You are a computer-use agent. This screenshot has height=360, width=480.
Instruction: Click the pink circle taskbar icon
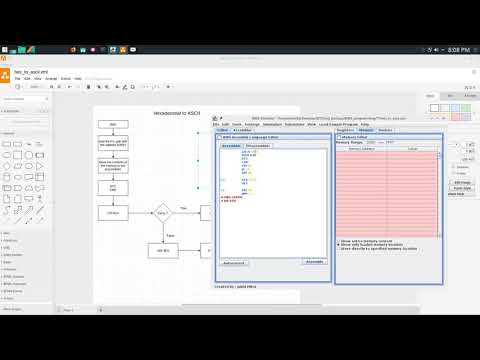click(x=93, y=50)
